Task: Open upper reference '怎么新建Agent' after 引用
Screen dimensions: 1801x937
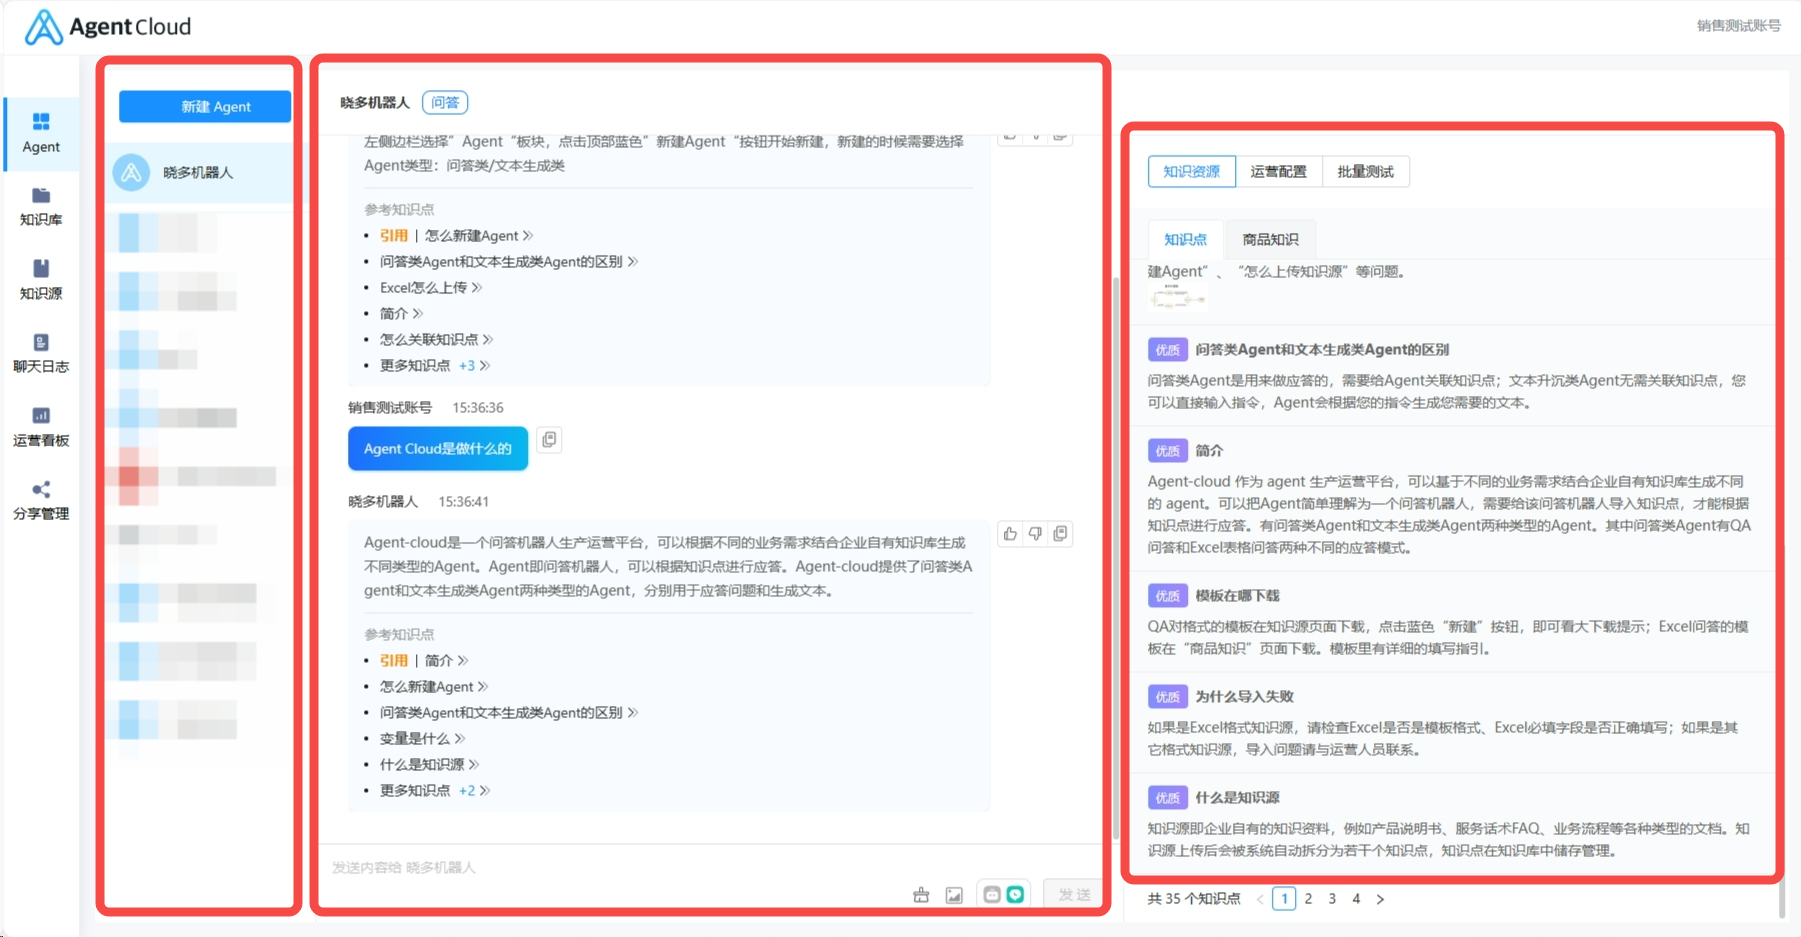Action: pyautogui.click(x=478, y=235)
